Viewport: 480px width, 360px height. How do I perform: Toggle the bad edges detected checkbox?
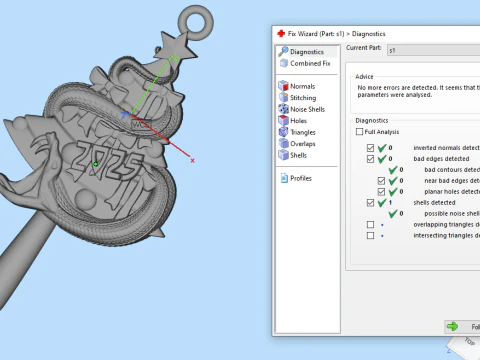pos(370,159)
